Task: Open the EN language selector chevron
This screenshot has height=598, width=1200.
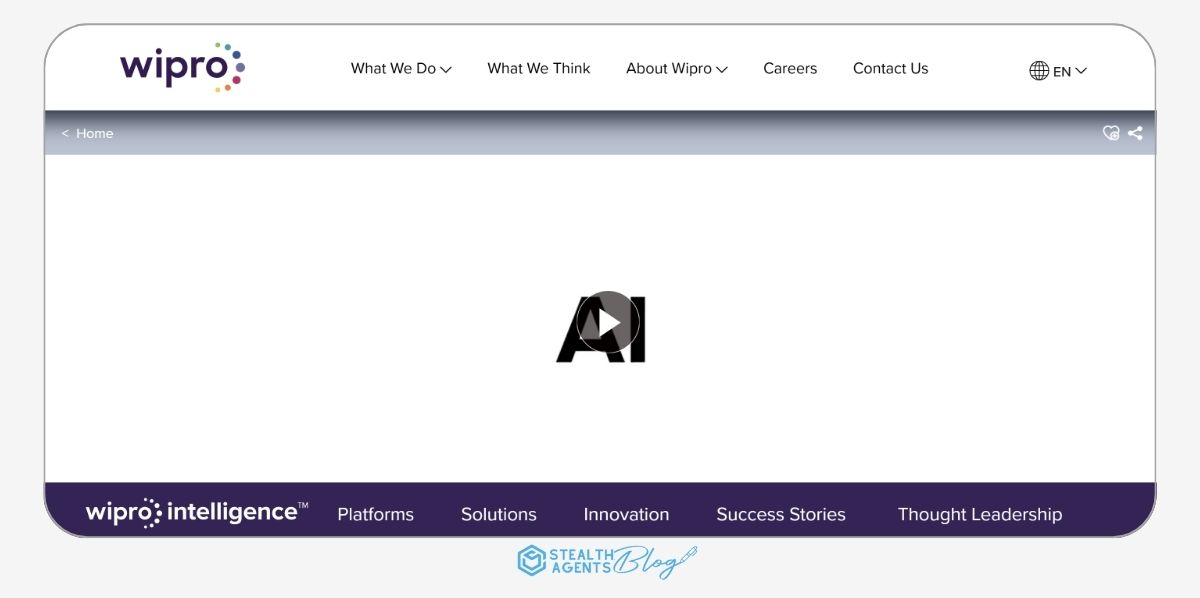Action: point(1081,71)
